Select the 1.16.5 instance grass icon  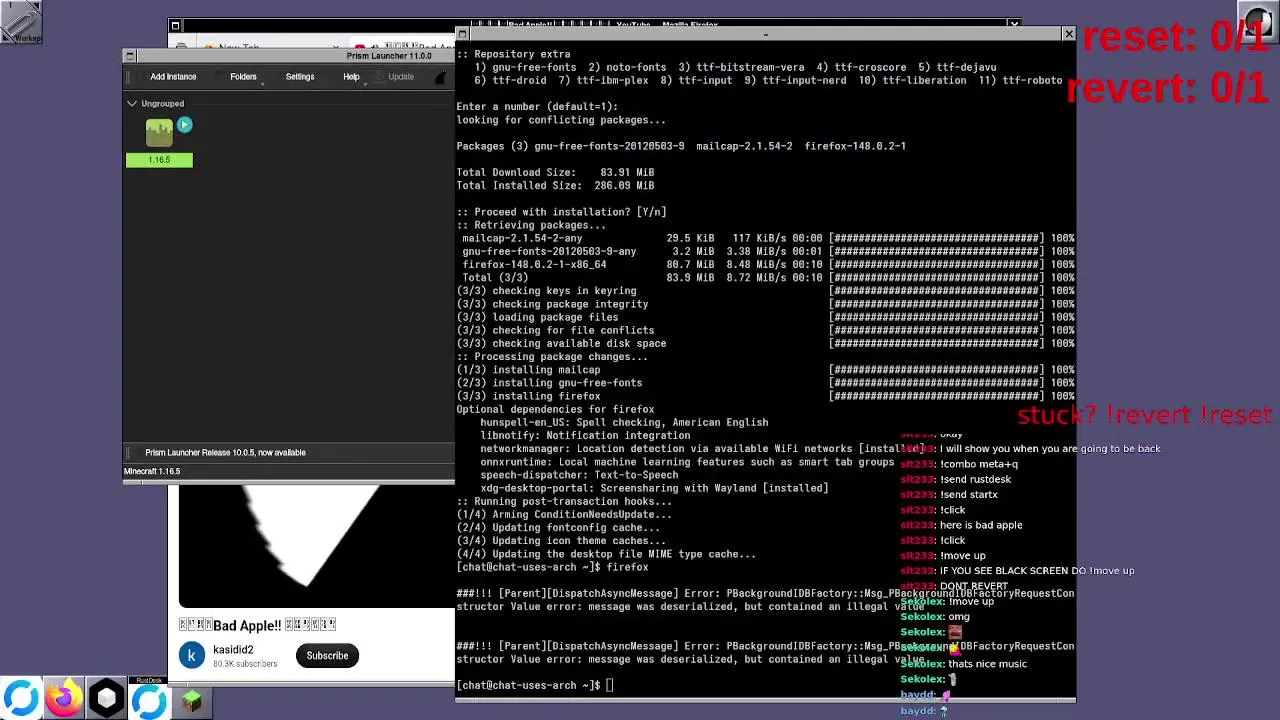[x=159, y=133]
